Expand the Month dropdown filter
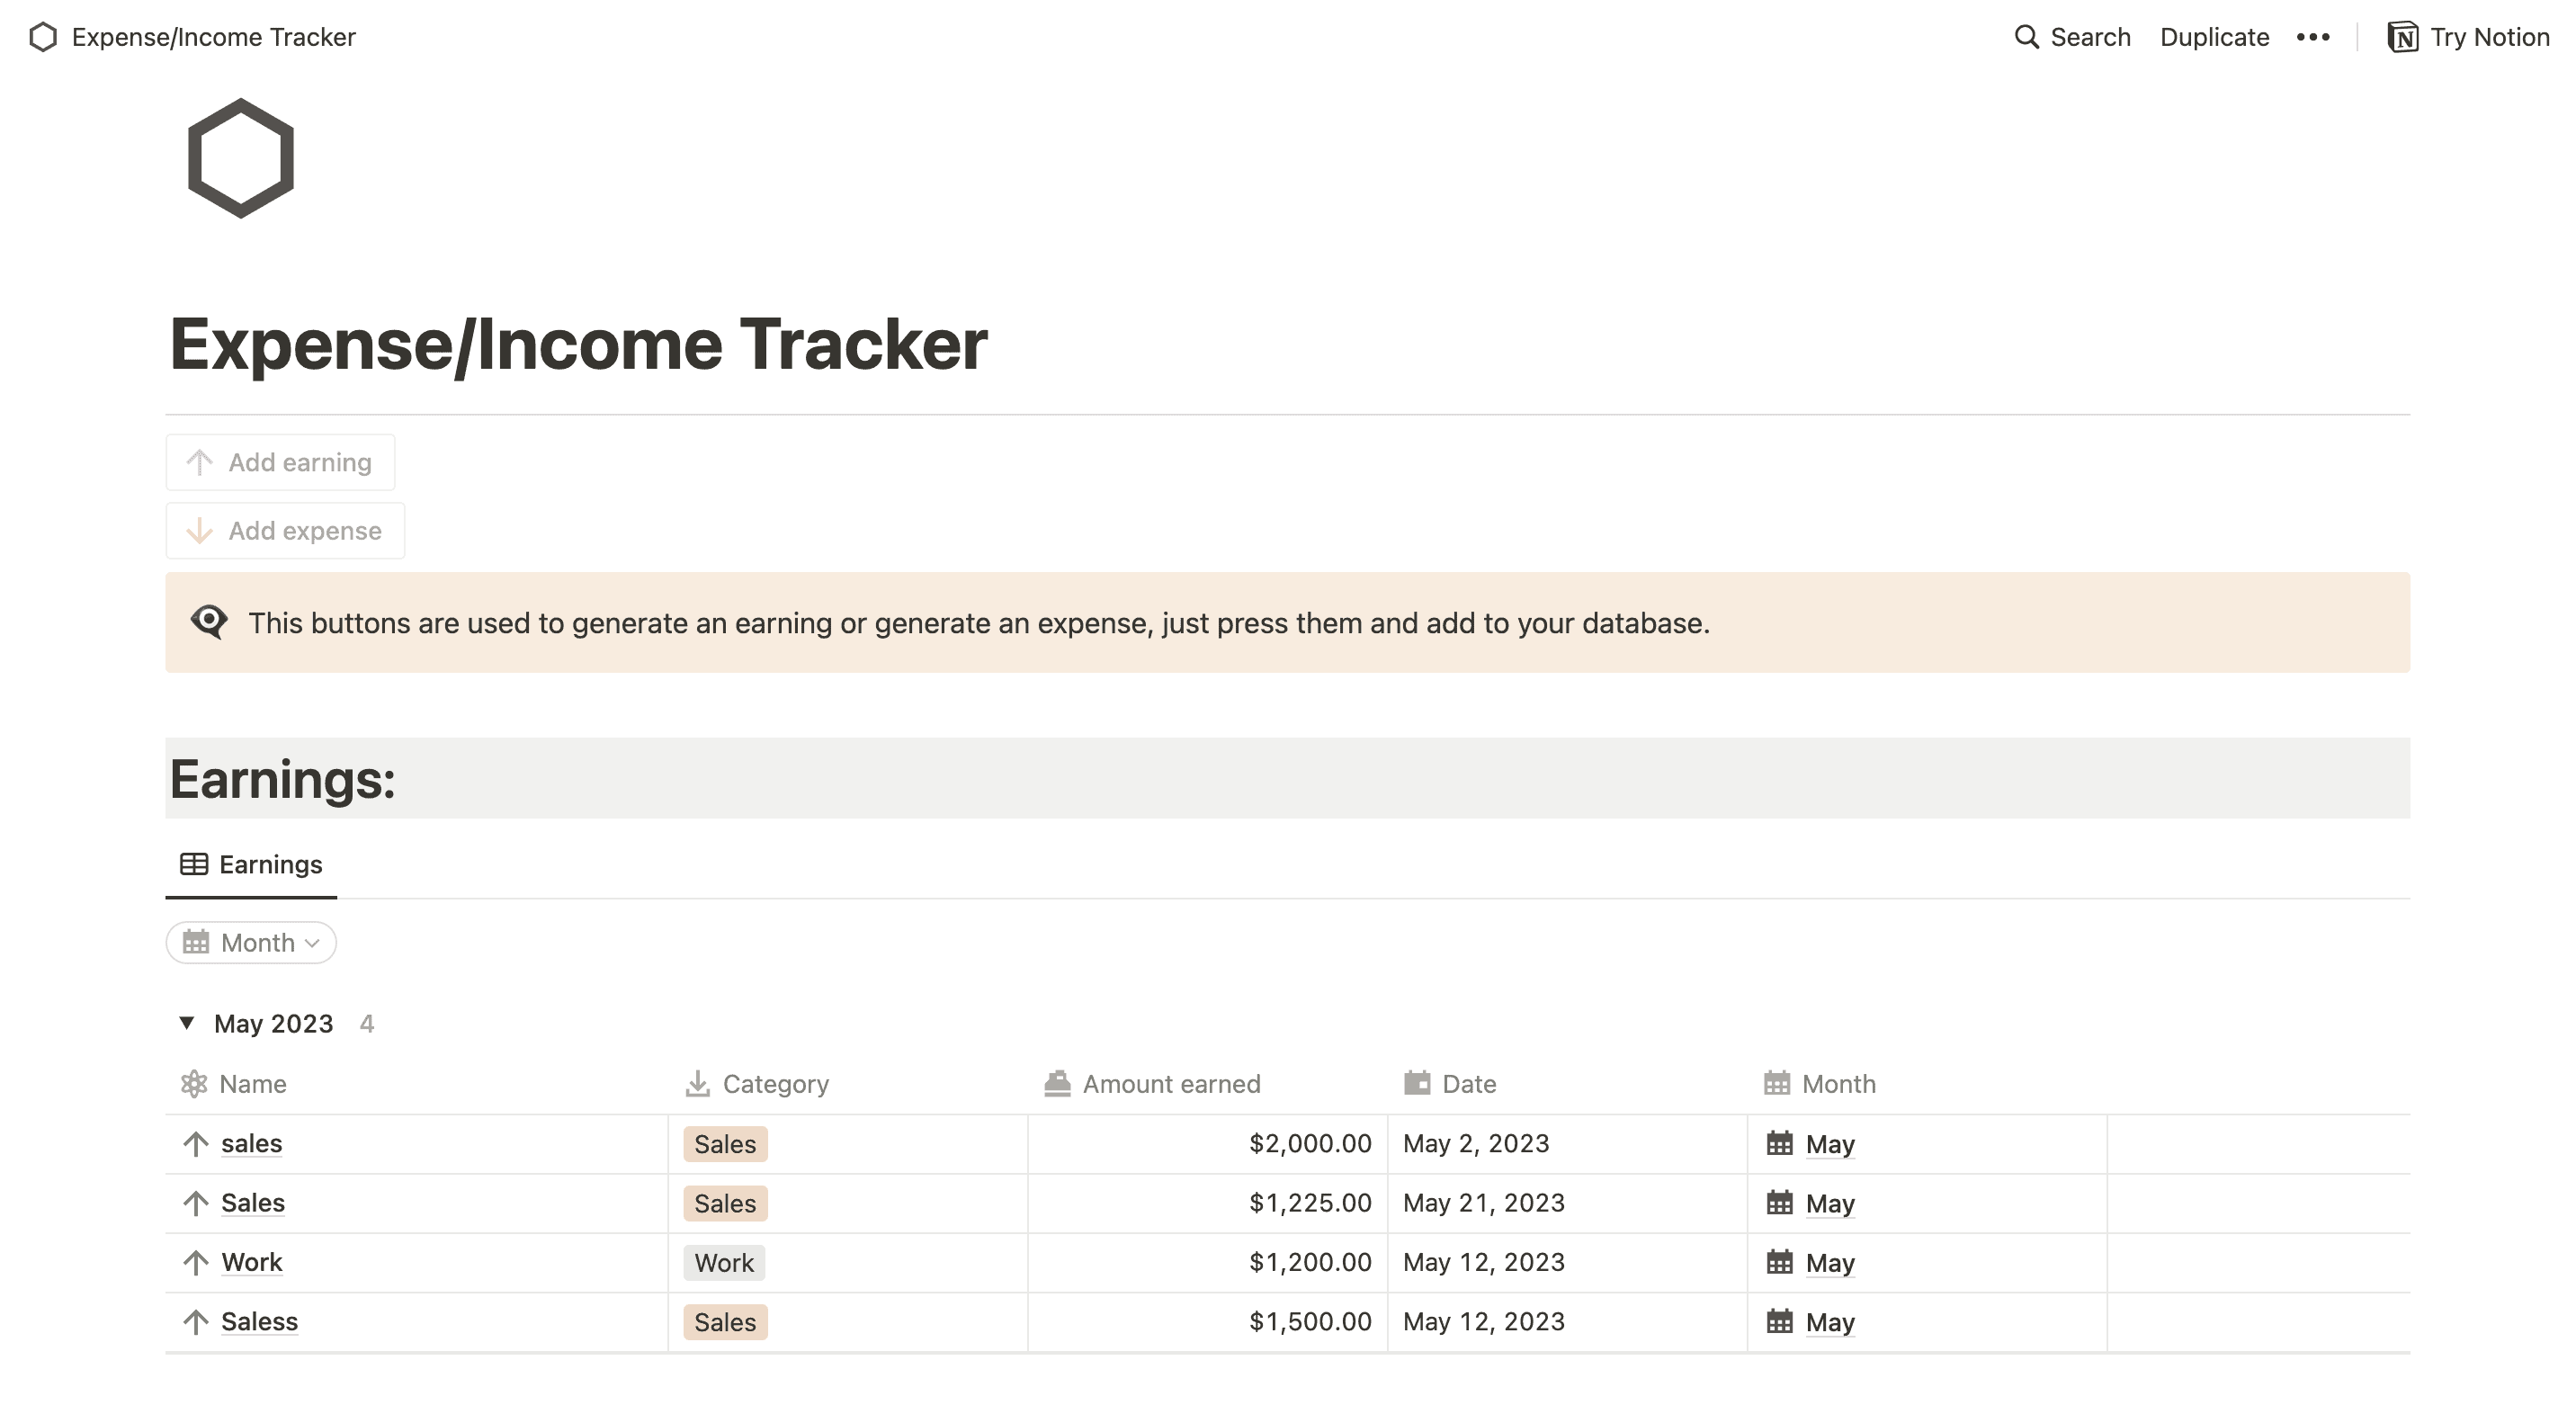 pos(251,941)
